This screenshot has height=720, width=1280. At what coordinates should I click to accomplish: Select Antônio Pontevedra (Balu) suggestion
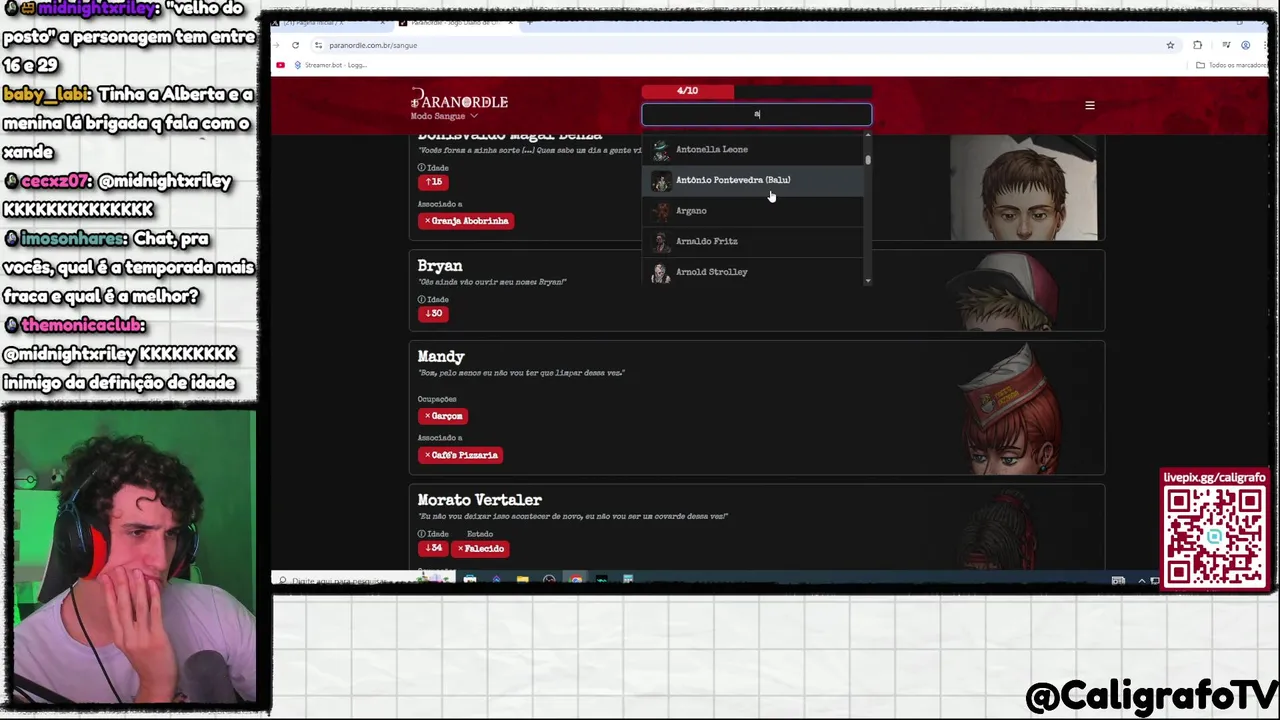[753, 180]
